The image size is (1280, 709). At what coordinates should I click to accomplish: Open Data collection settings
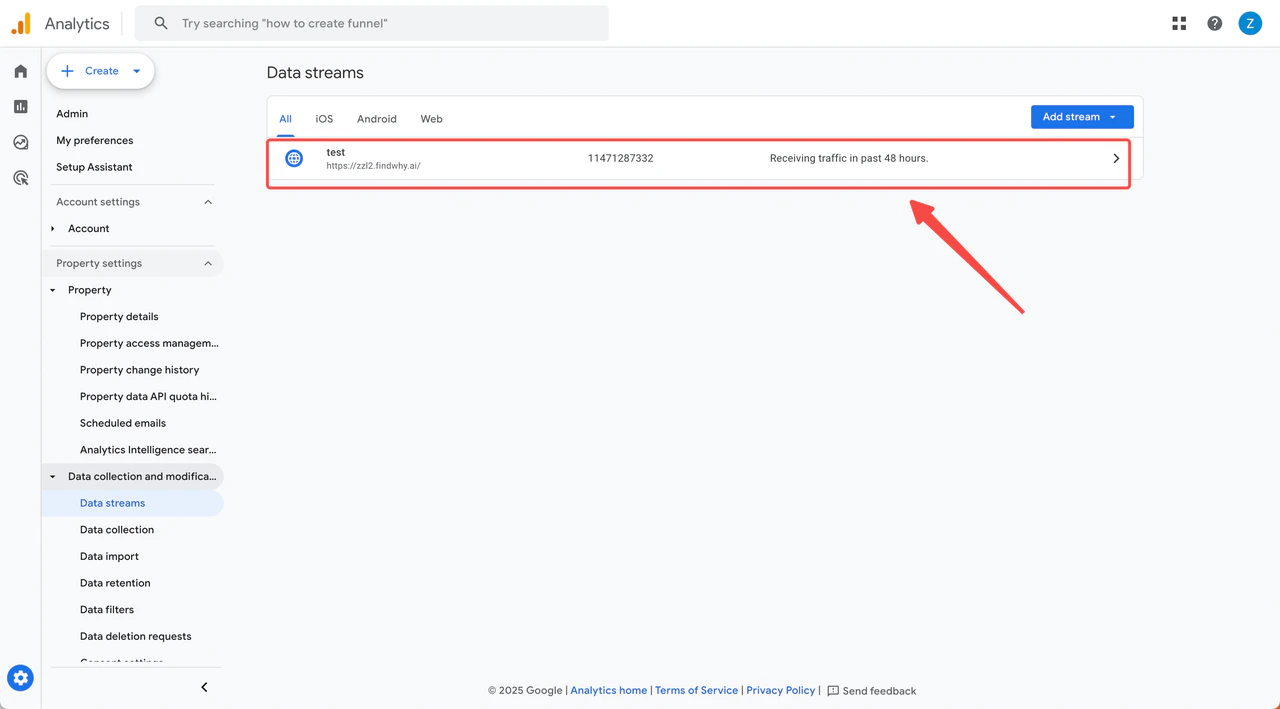point(117,530)
